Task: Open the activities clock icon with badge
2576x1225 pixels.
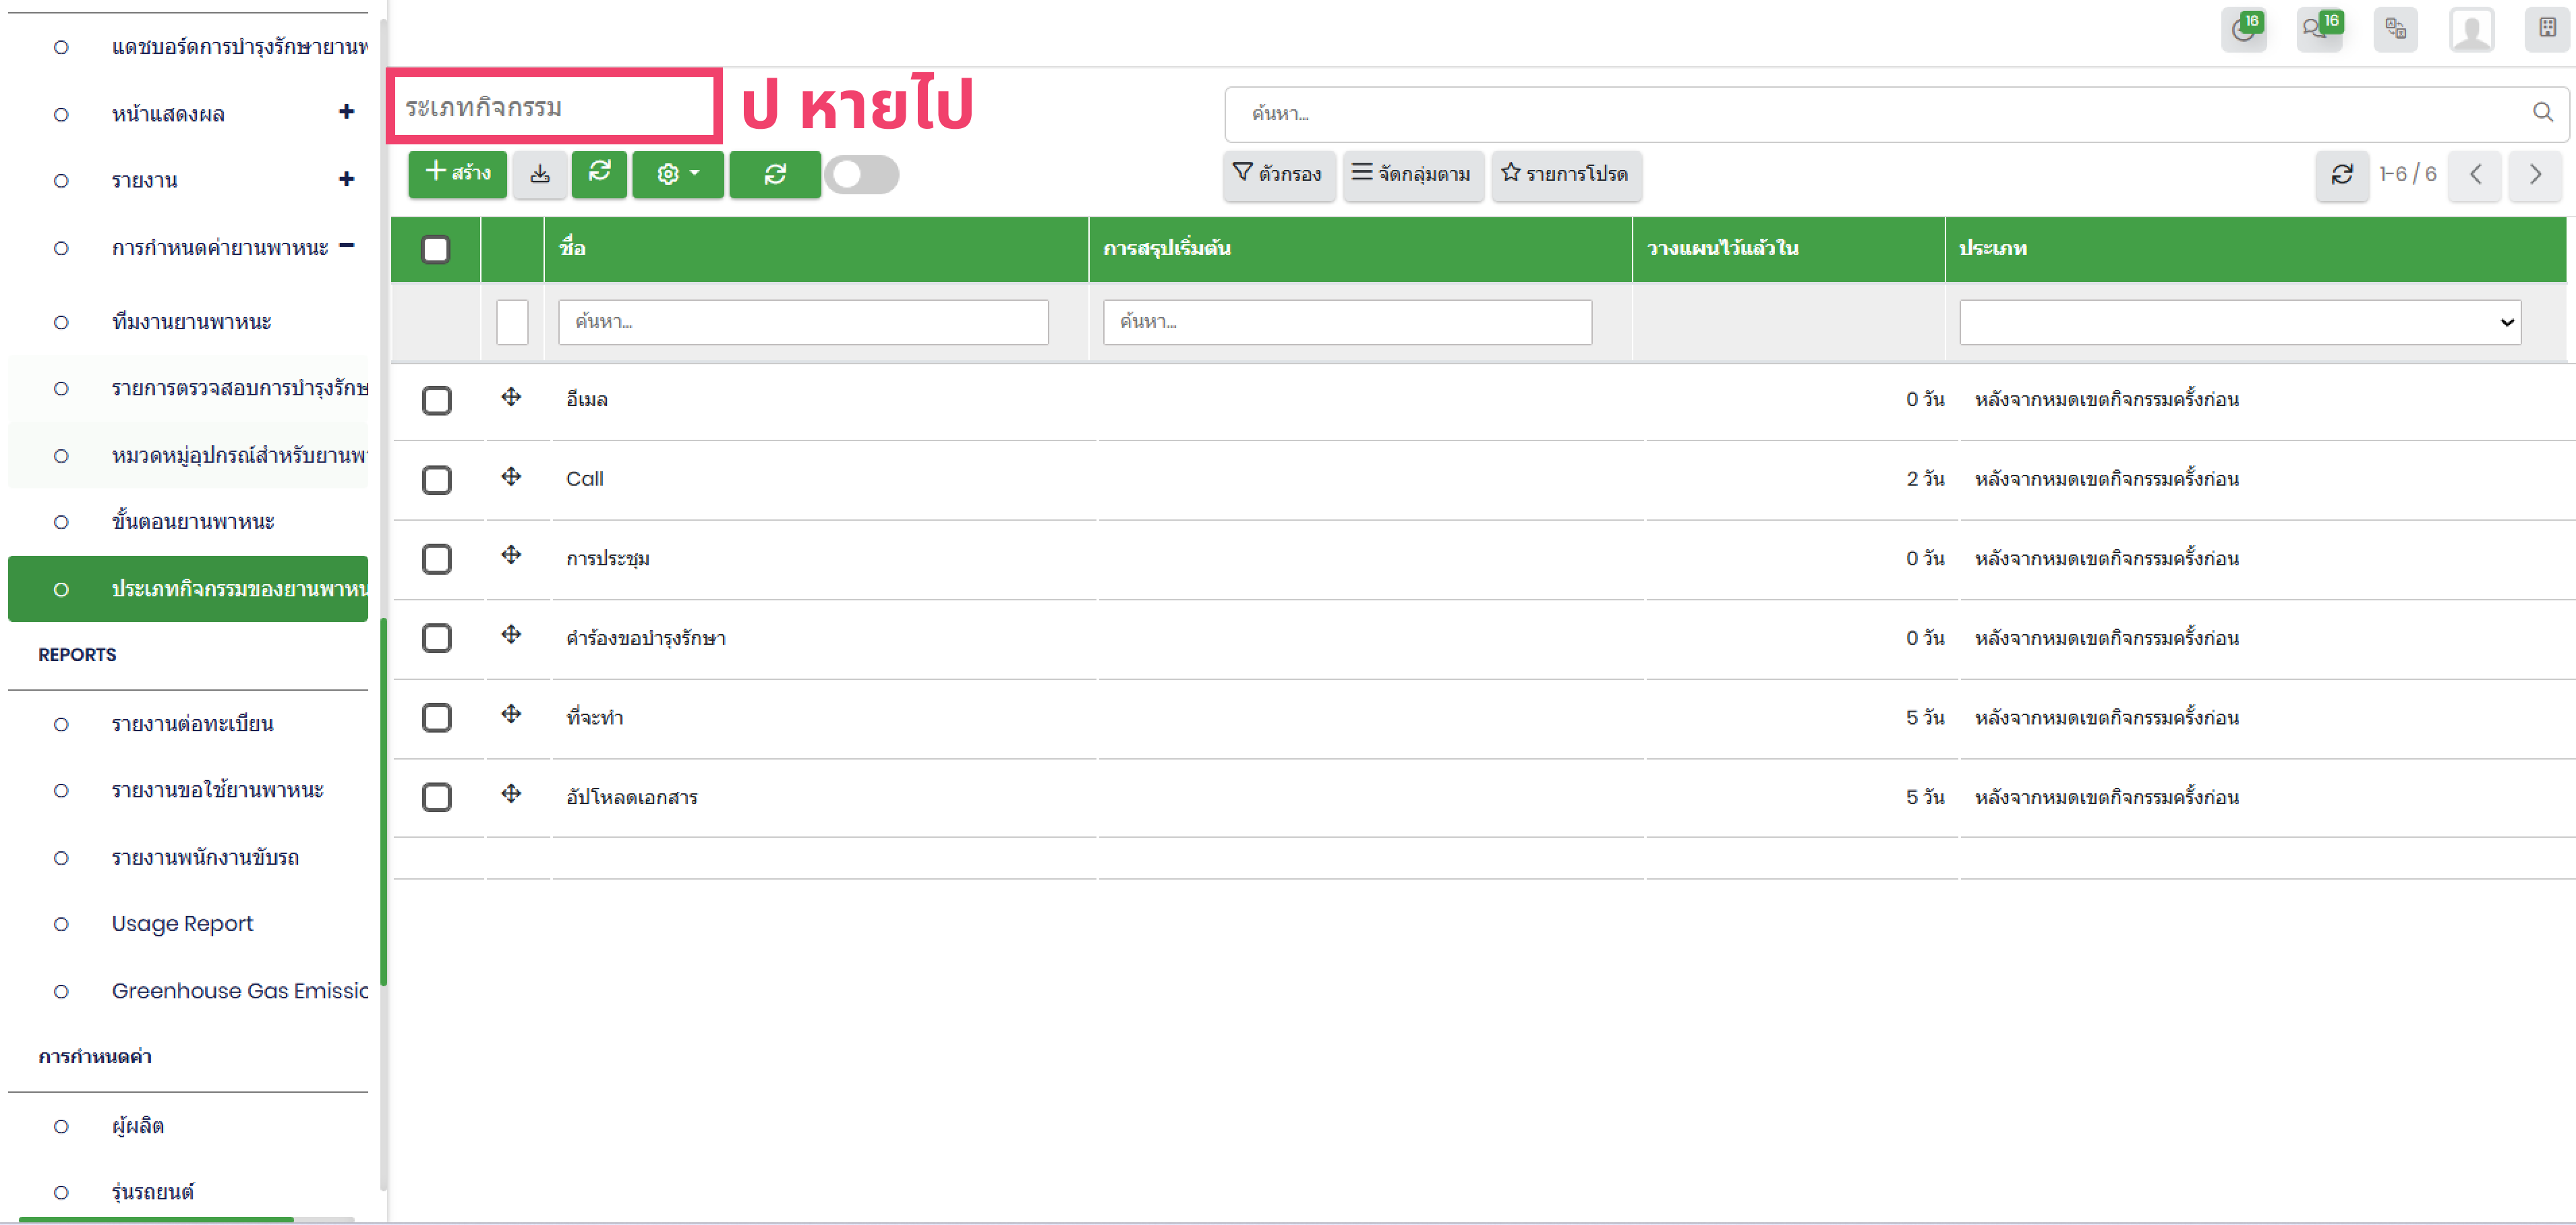Action: (x=2243, y=29)
